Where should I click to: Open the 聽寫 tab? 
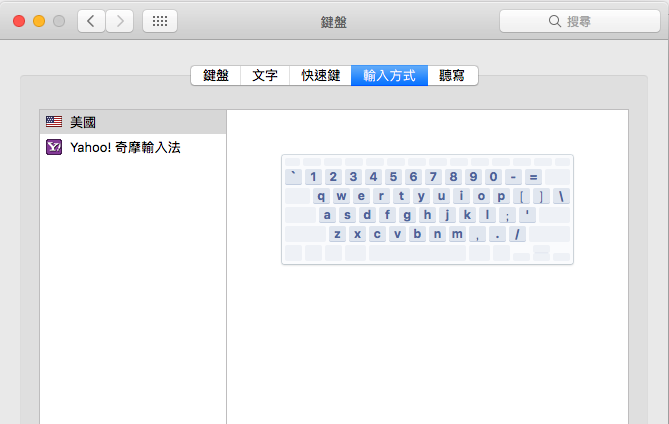point(452,76)
